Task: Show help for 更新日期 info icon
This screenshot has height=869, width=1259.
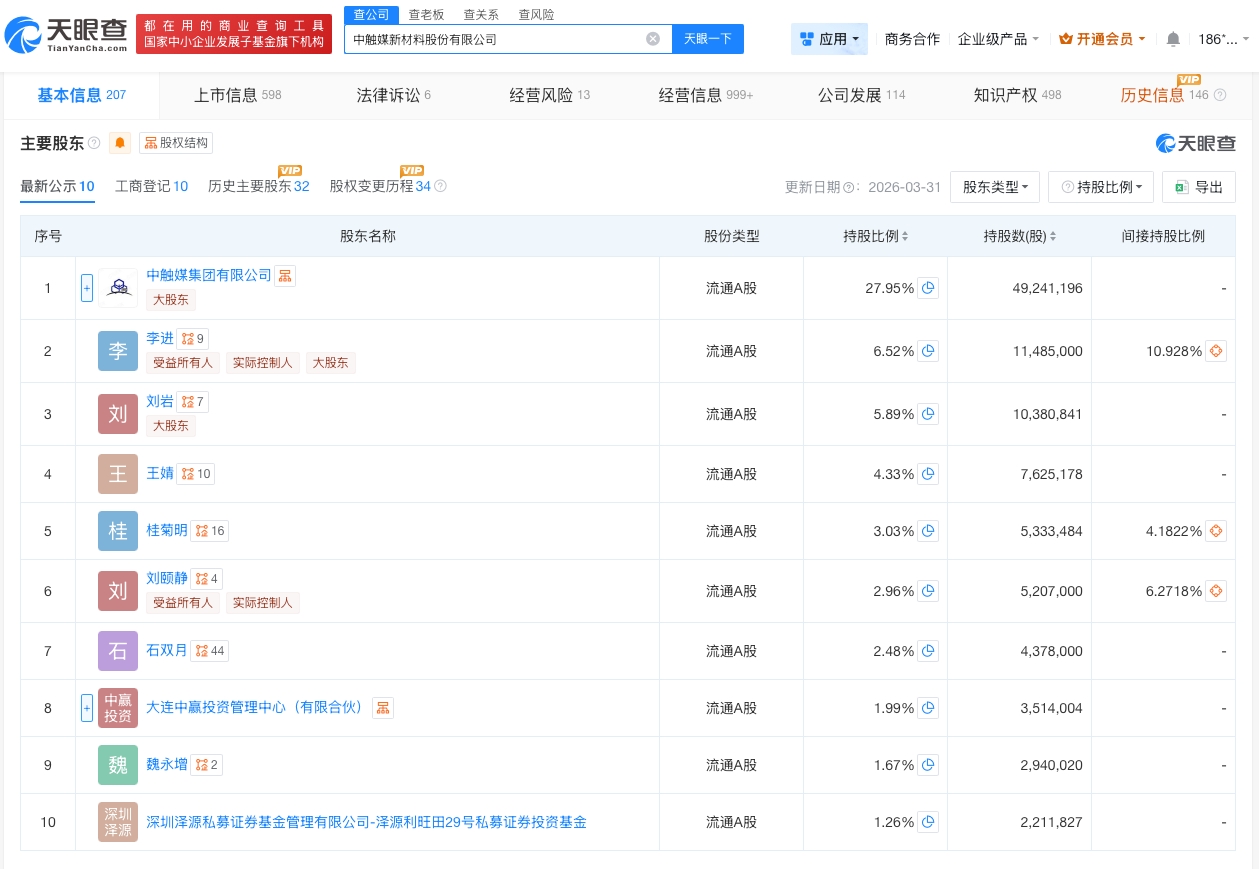Action: (847, 187)
